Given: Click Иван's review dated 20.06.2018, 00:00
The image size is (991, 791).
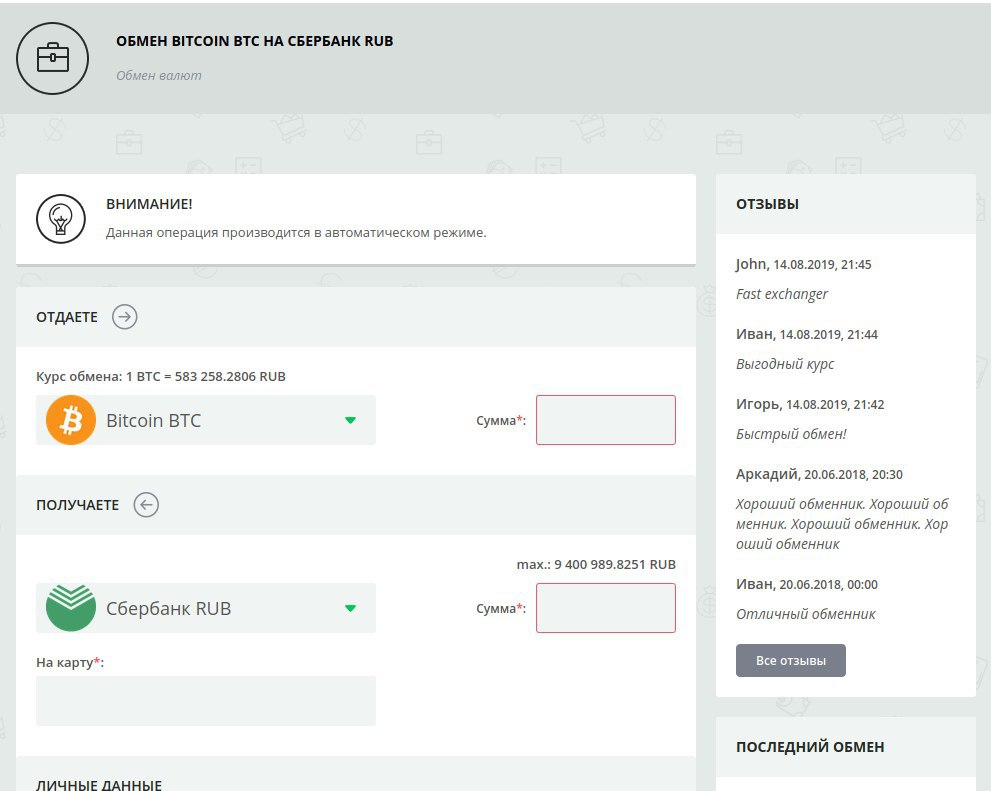Looking at the screenshot, I should [806, 584].
